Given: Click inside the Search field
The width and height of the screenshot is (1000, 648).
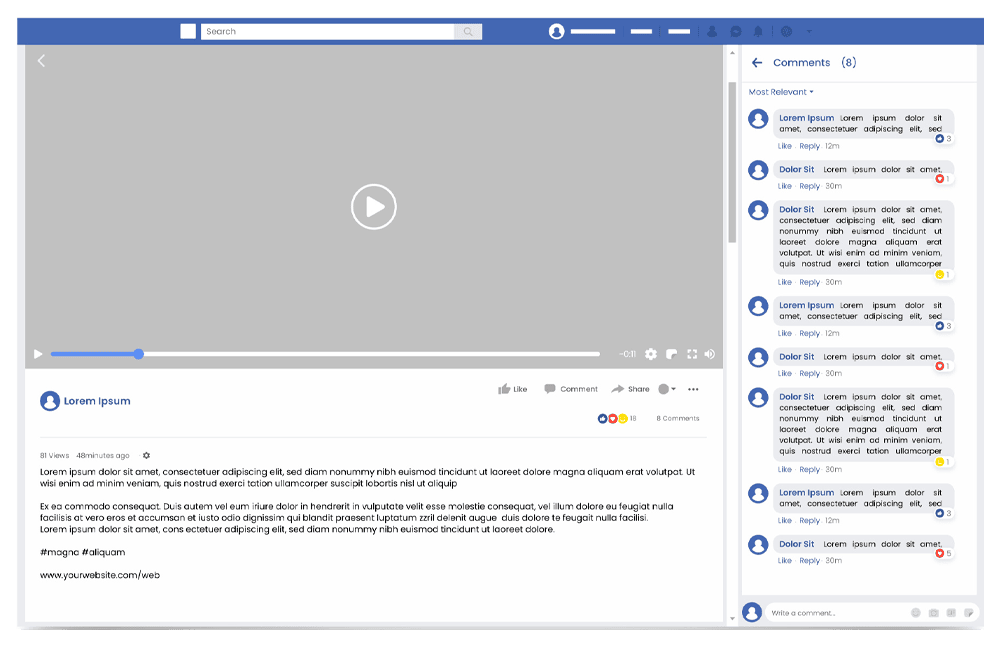Looking at the screenshot, I should (327, 31).
